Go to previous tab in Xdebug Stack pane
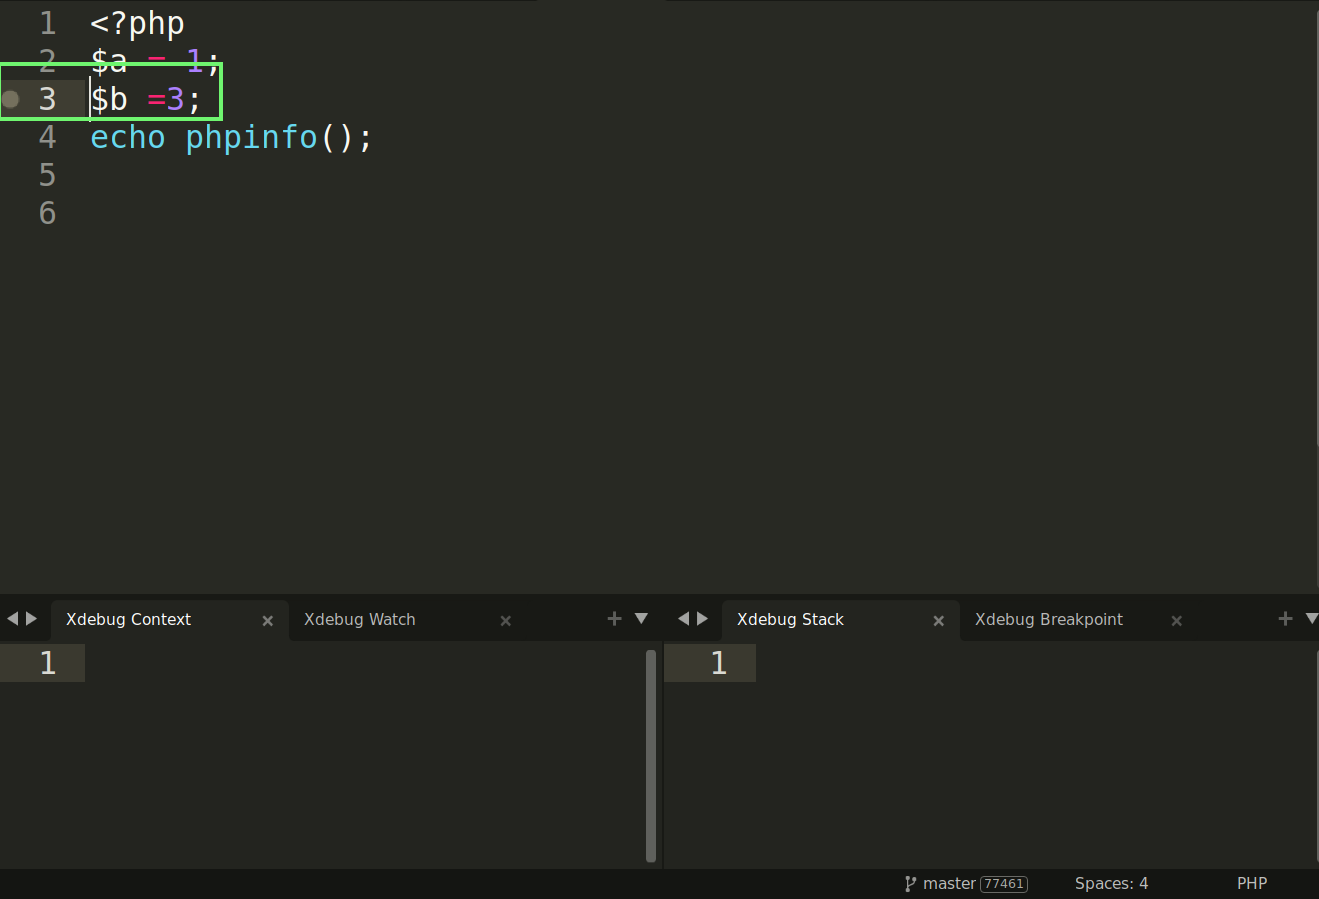This screenshot has width=1319, height=899. (683, 619)
